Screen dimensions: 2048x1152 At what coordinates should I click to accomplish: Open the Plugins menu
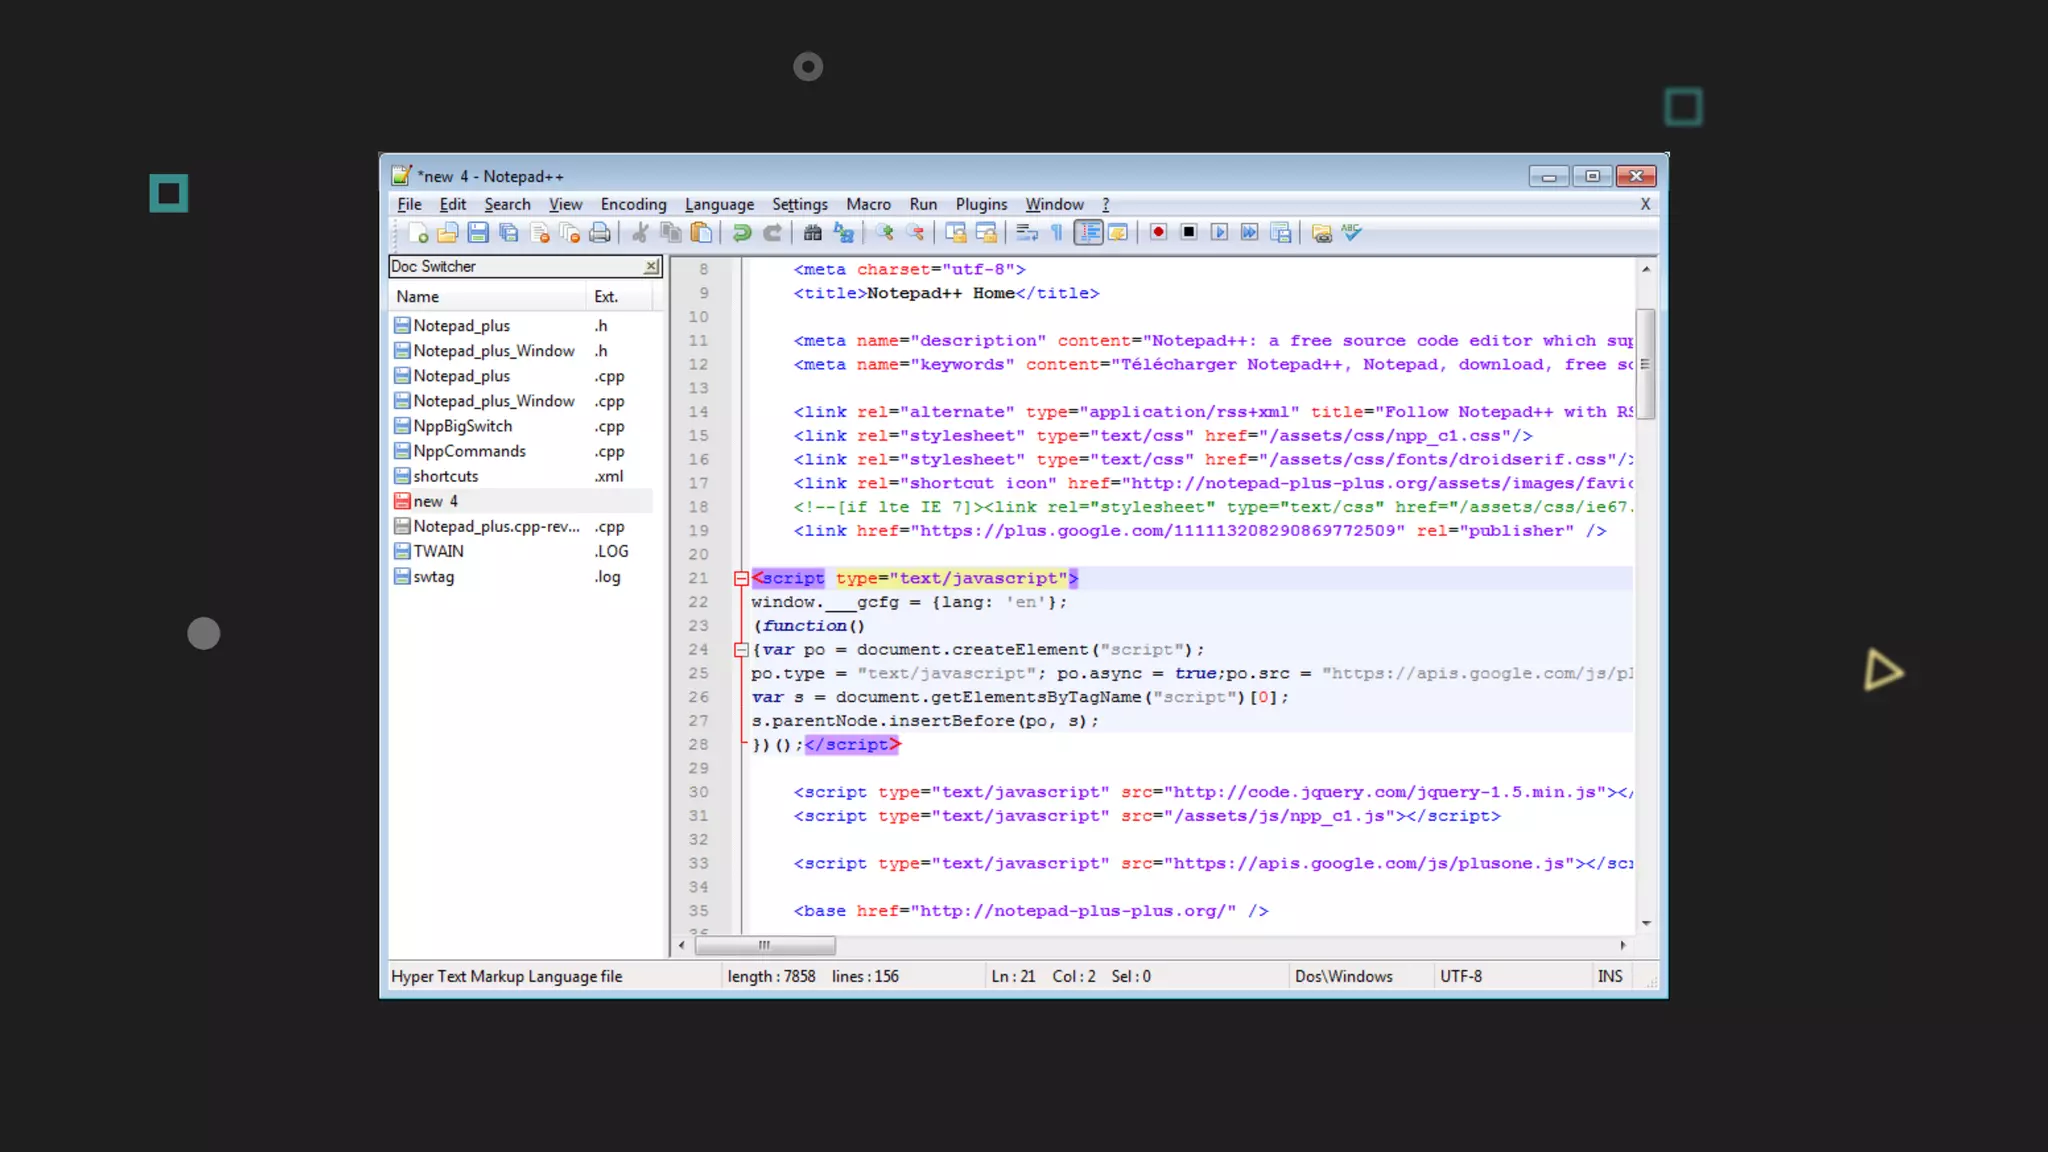coord(981,204)
